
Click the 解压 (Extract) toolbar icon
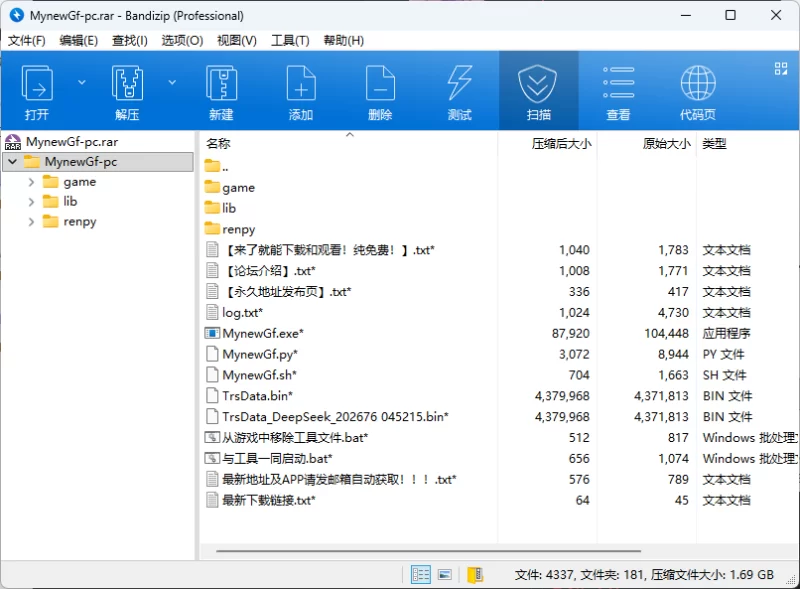coord(127,83)
